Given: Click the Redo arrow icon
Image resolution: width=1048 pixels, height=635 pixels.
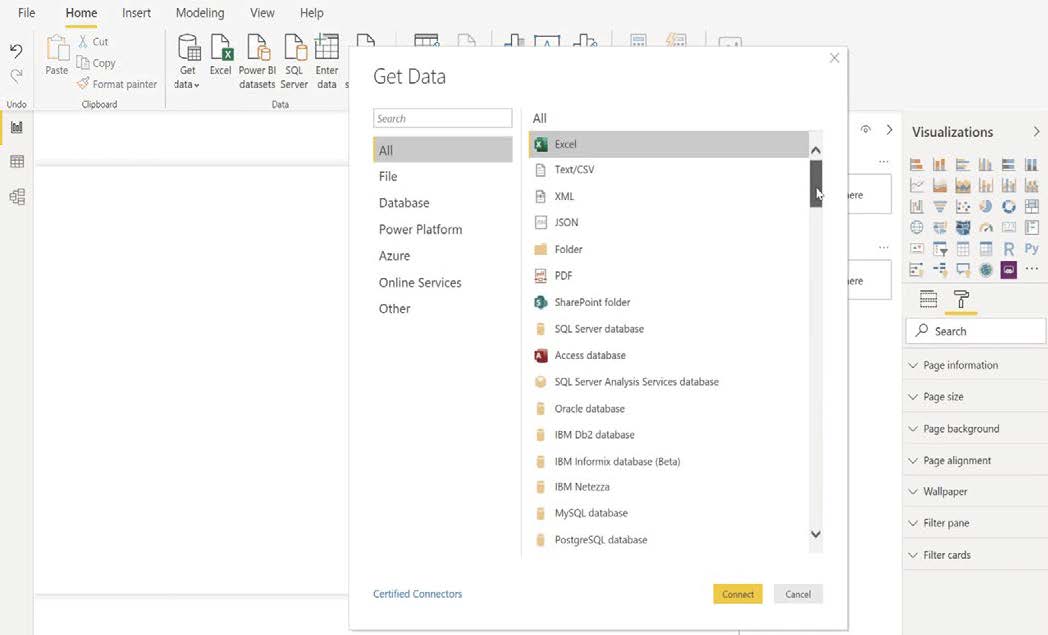Looking at the screenshot, I should (17, 76).
